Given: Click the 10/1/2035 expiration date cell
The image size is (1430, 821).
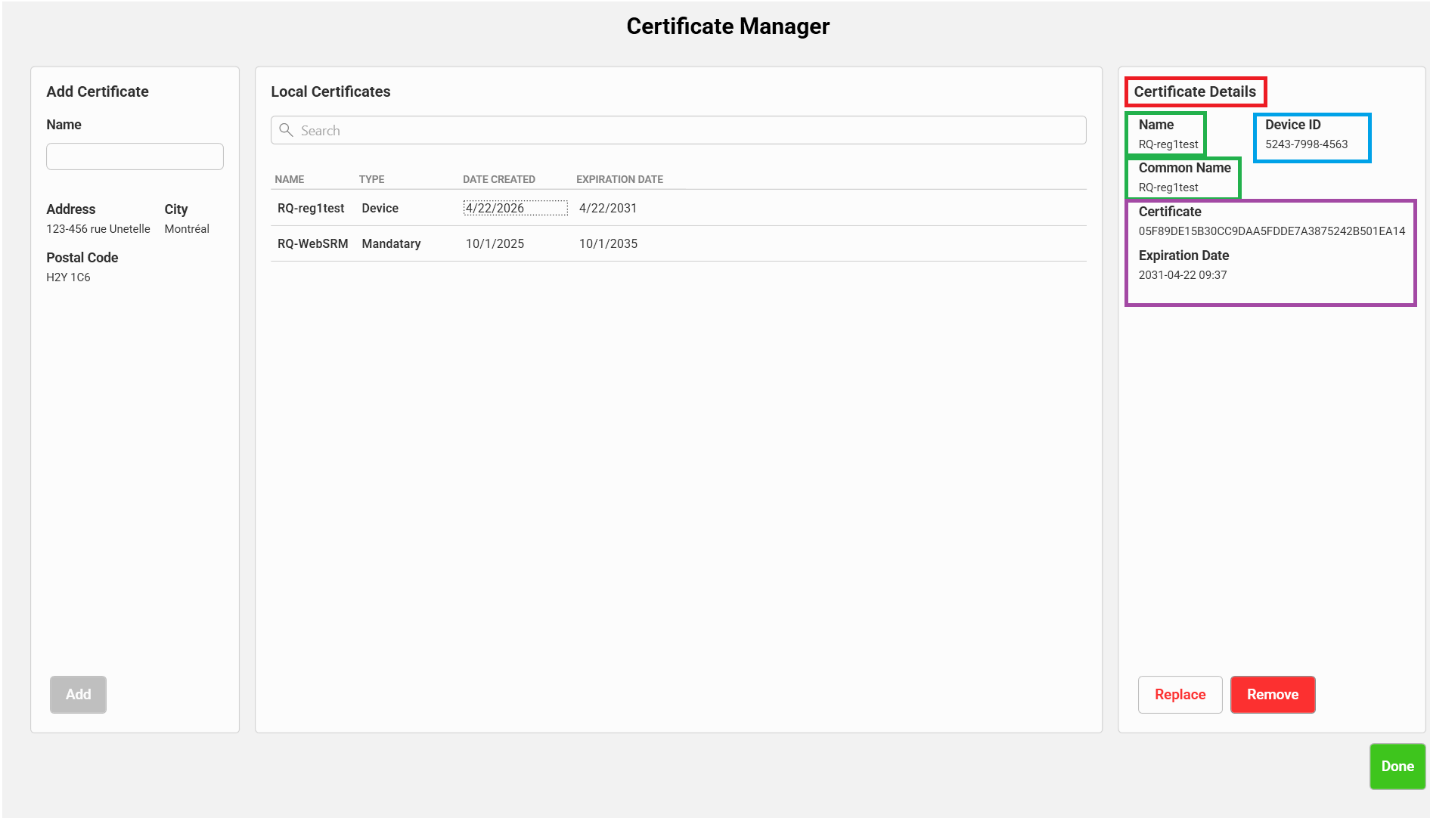Looking at the screenshot, I should pos(608,244).
